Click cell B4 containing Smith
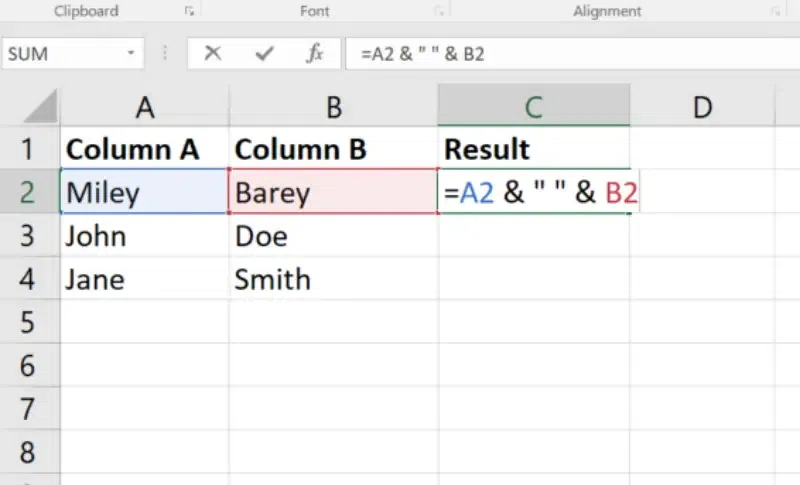The height and width of the screenshot is (485, 800). pos(333,281)
